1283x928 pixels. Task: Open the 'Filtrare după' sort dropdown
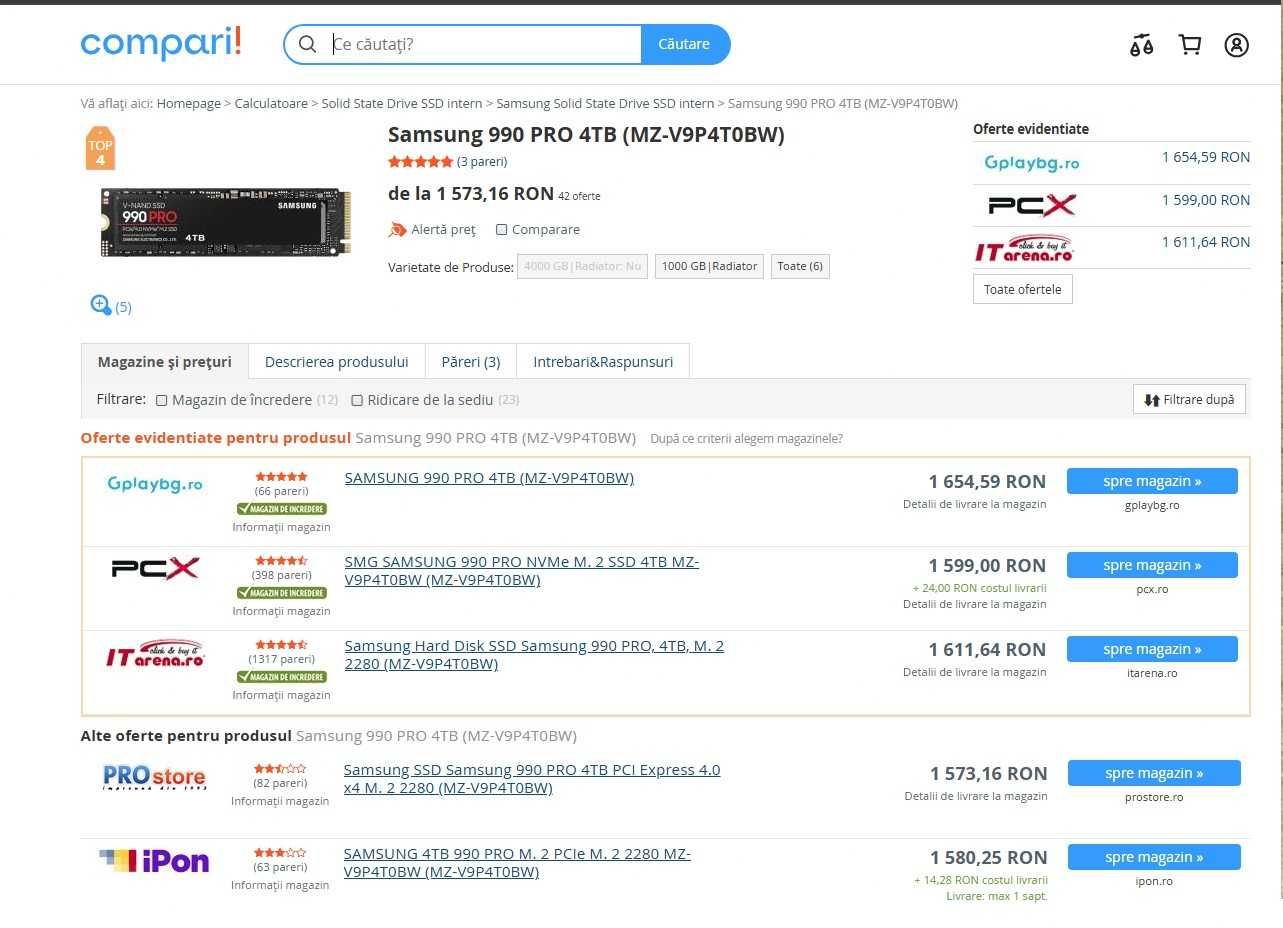[x=1190, y=399]
